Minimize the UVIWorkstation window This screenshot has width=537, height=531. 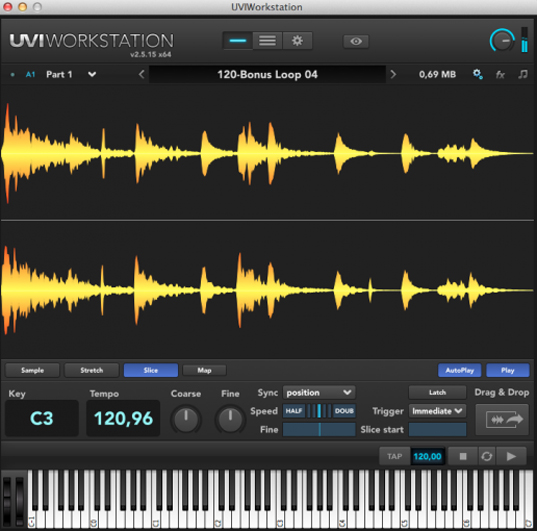pos(23,7)
